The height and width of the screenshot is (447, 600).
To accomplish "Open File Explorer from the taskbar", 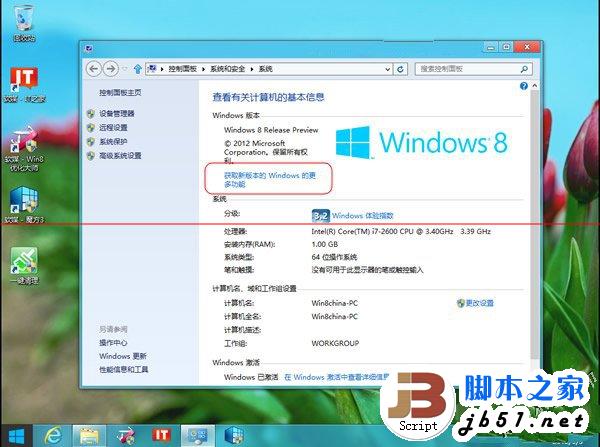I will 89,436.
